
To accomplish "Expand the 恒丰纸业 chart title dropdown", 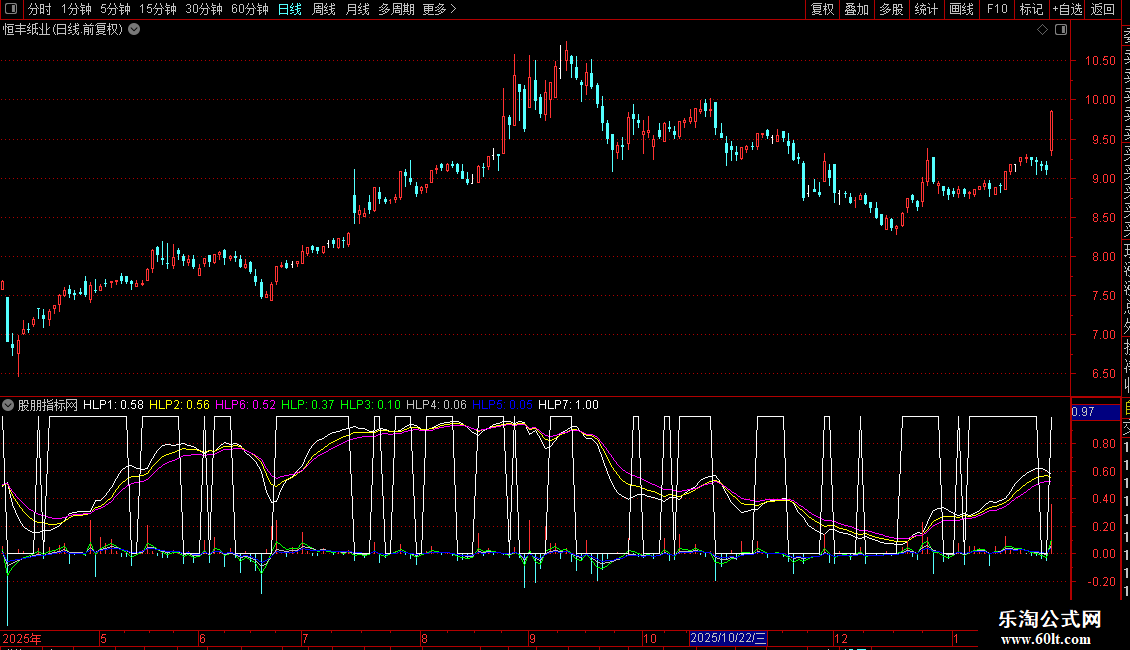I will (134, 29).
